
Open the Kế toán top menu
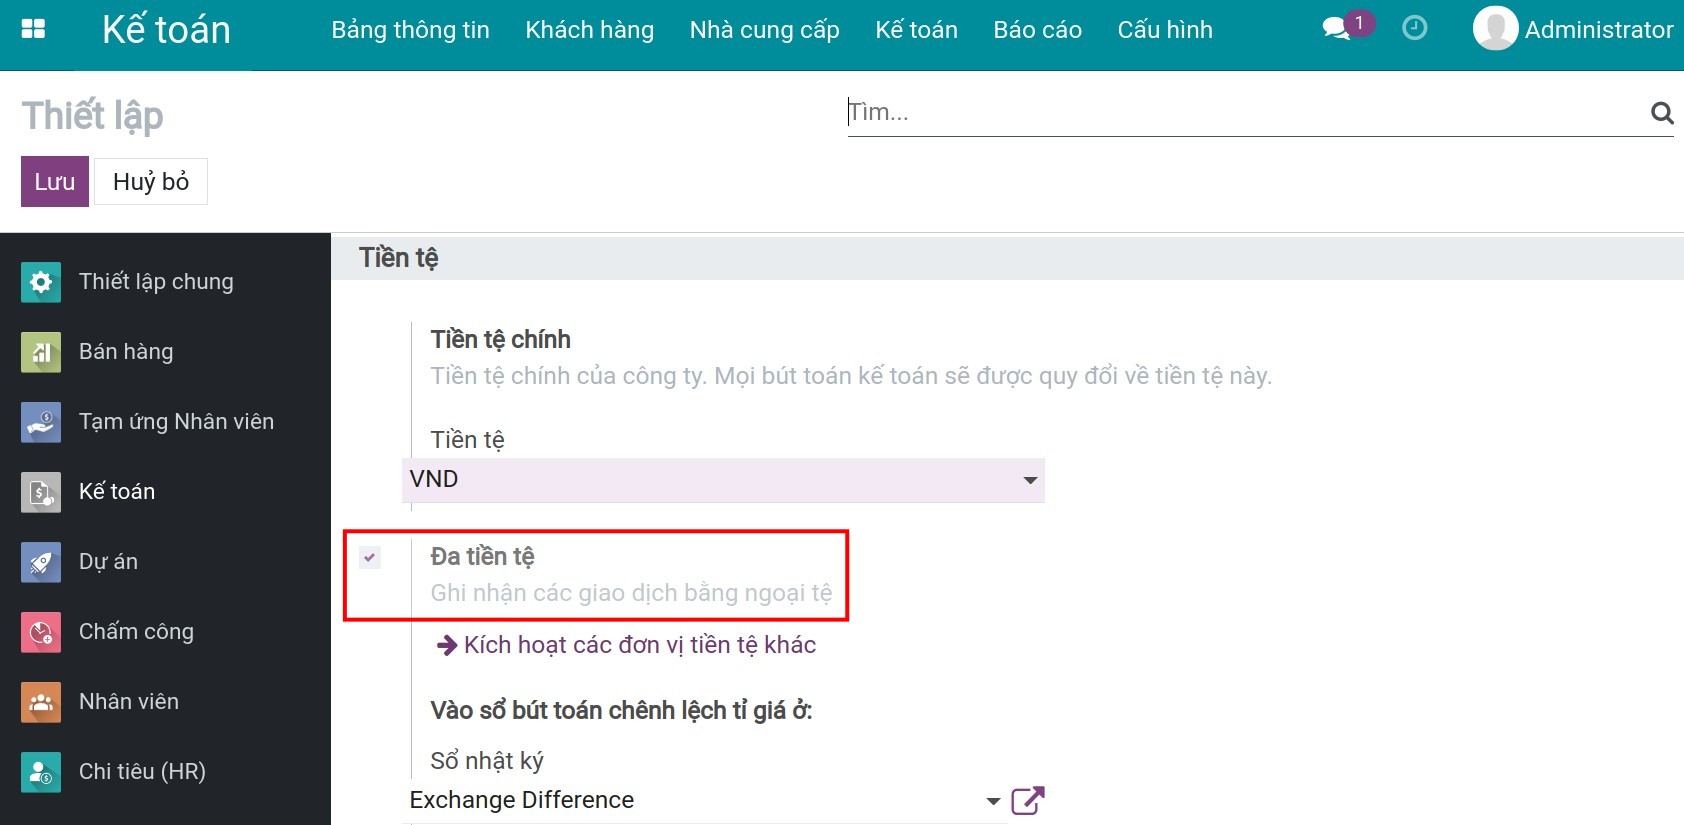coord(916,30)
